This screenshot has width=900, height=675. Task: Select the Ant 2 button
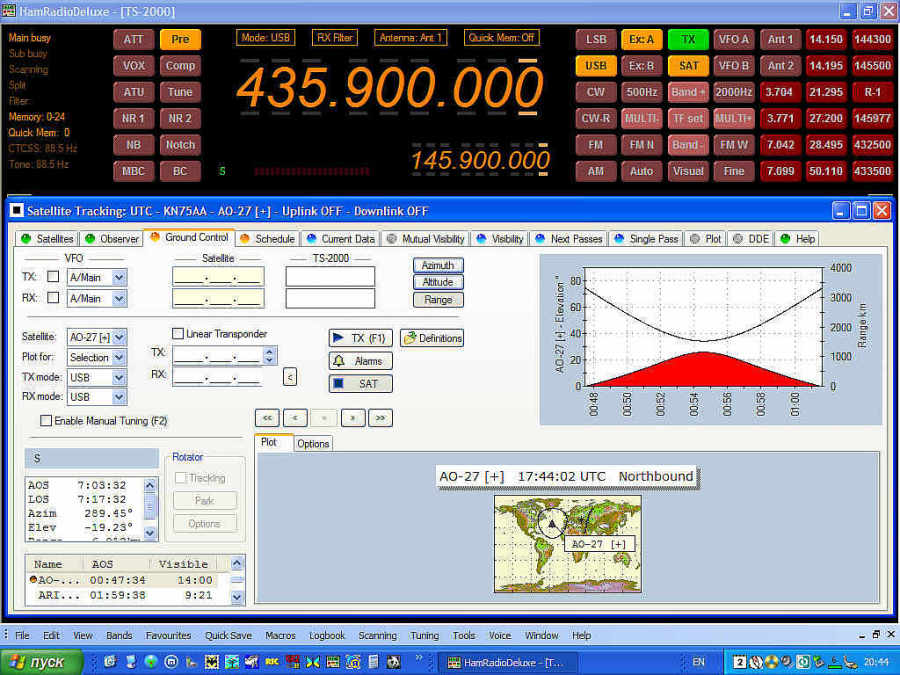[780, 65]
